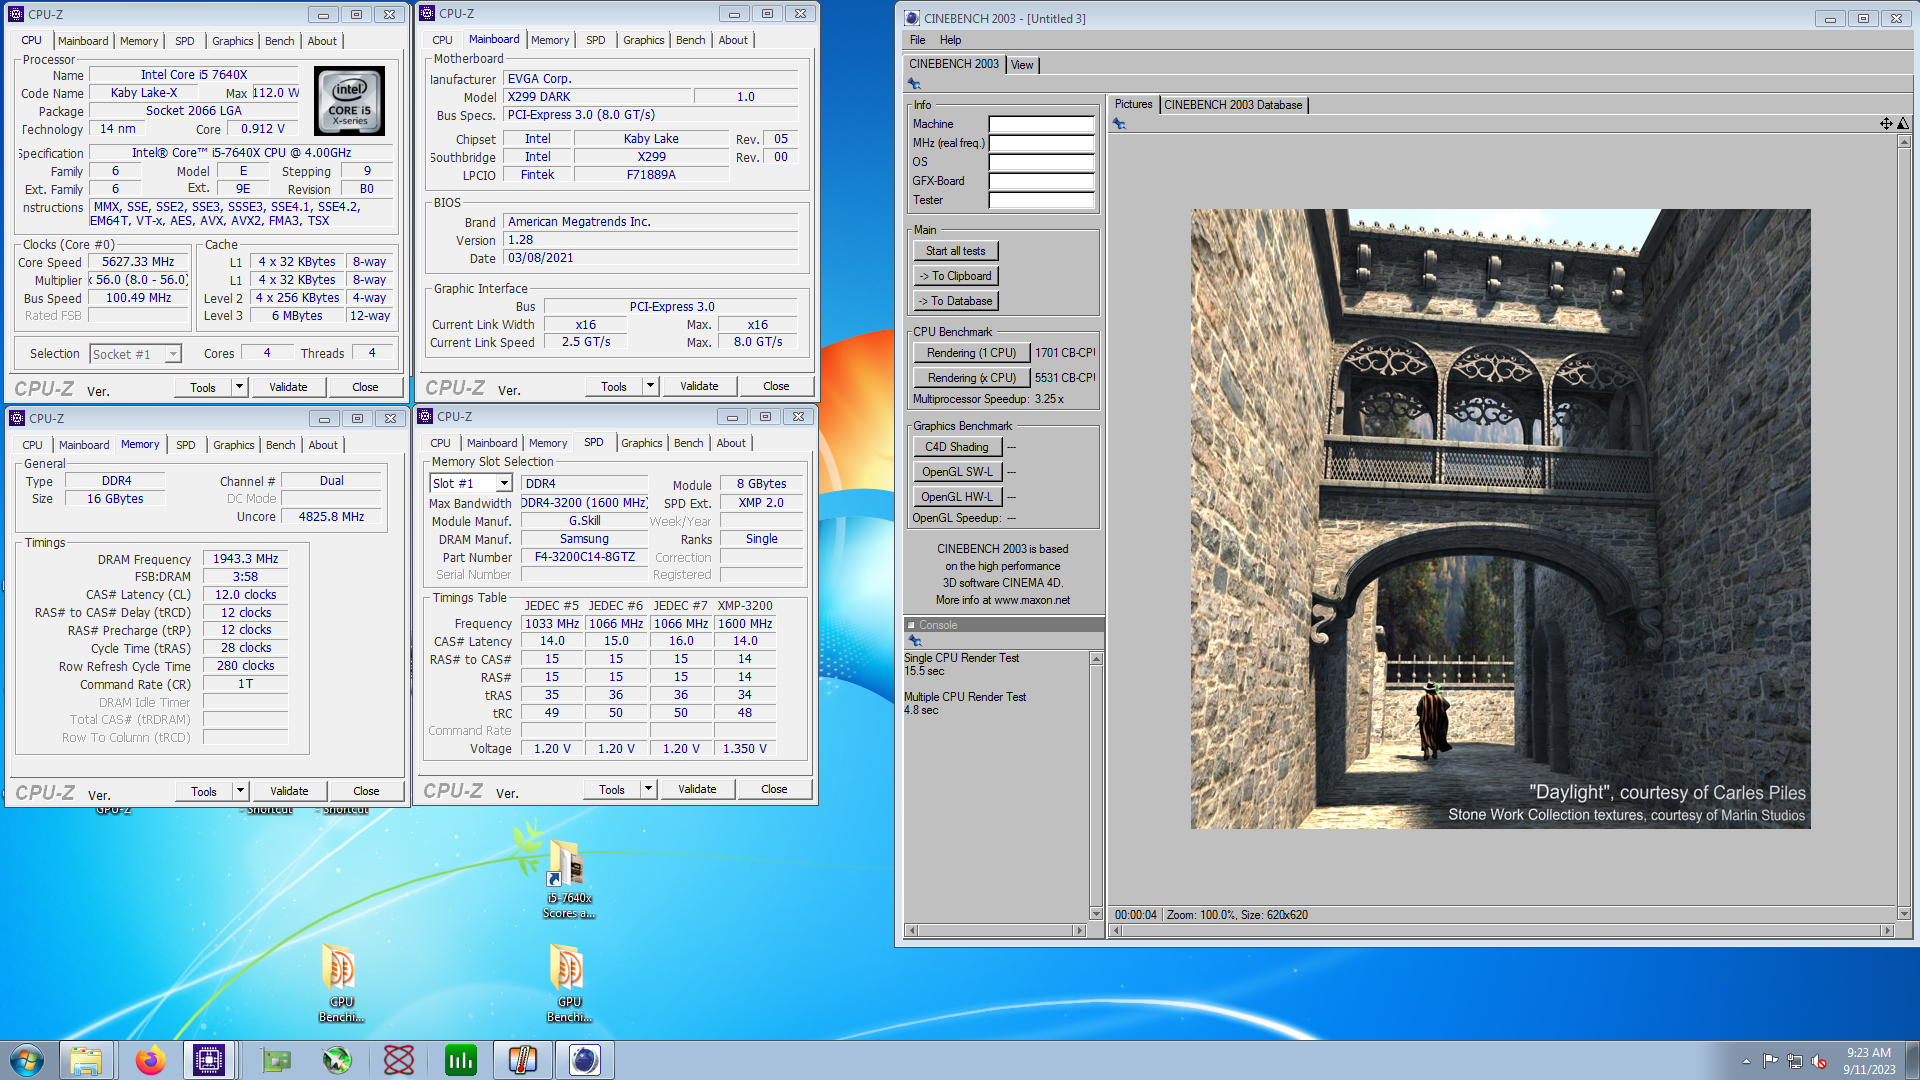The width and height of the screenshot is (1920, 1080).
Task: Switch to the CINEBENCH 2003 Database tab
Action: click(x=1233, y=105)
